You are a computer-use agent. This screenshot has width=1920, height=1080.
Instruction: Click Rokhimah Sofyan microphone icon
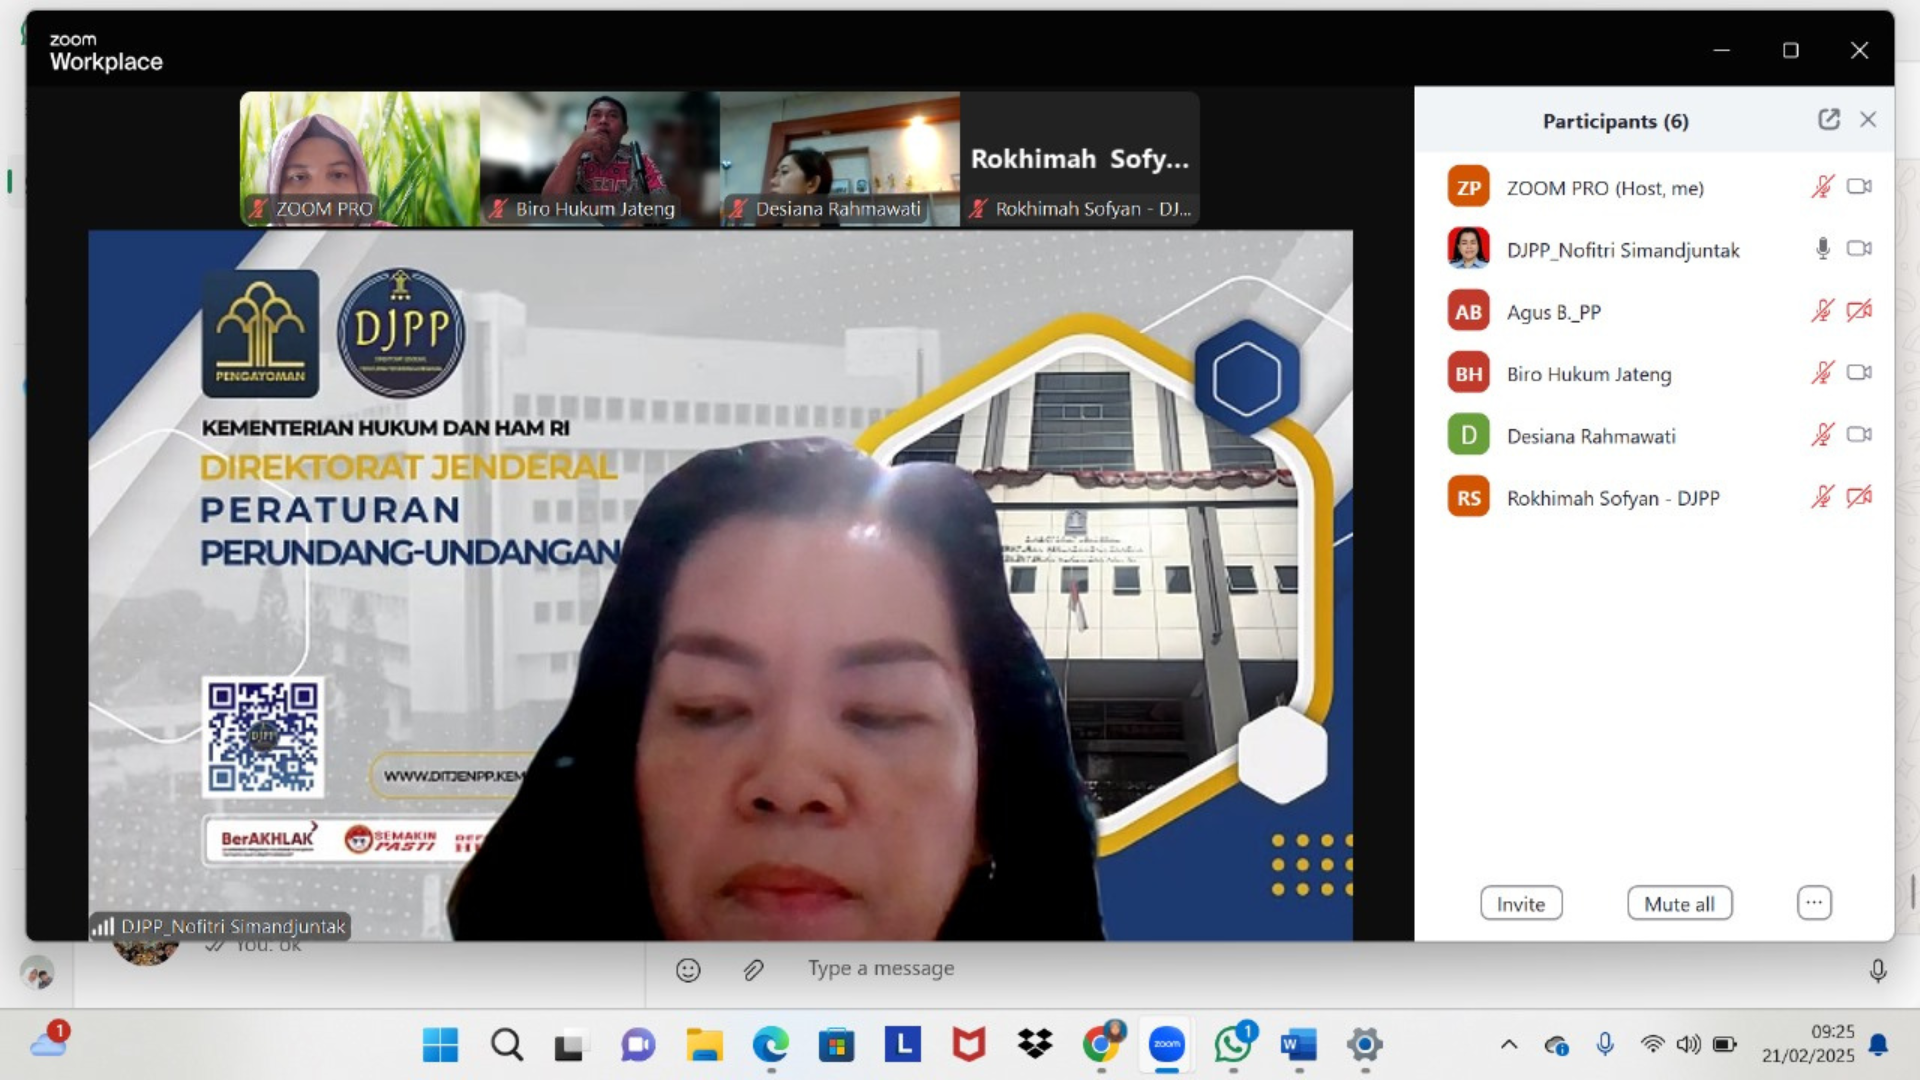1823,497
